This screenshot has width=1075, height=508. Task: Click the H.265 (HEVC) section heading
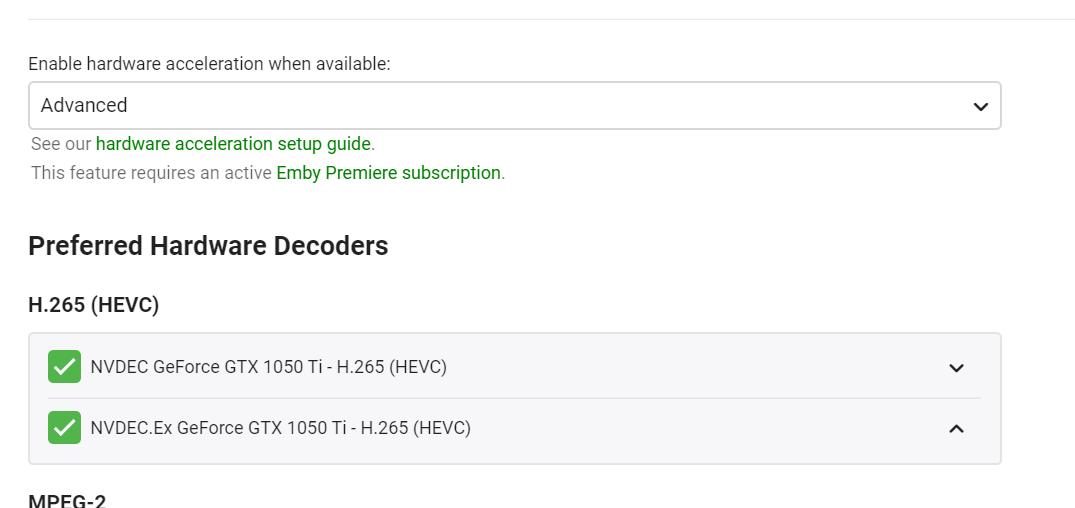(x=93, y=304)
